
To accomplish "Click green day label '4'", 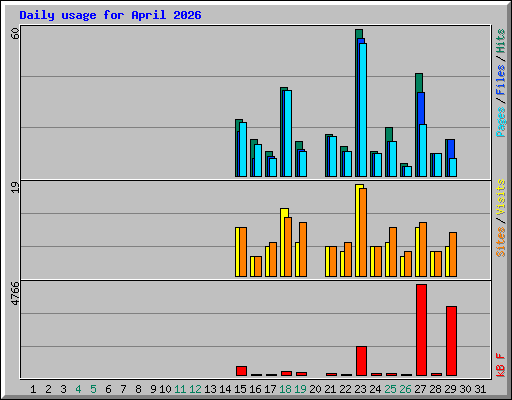I will [78, 389].
